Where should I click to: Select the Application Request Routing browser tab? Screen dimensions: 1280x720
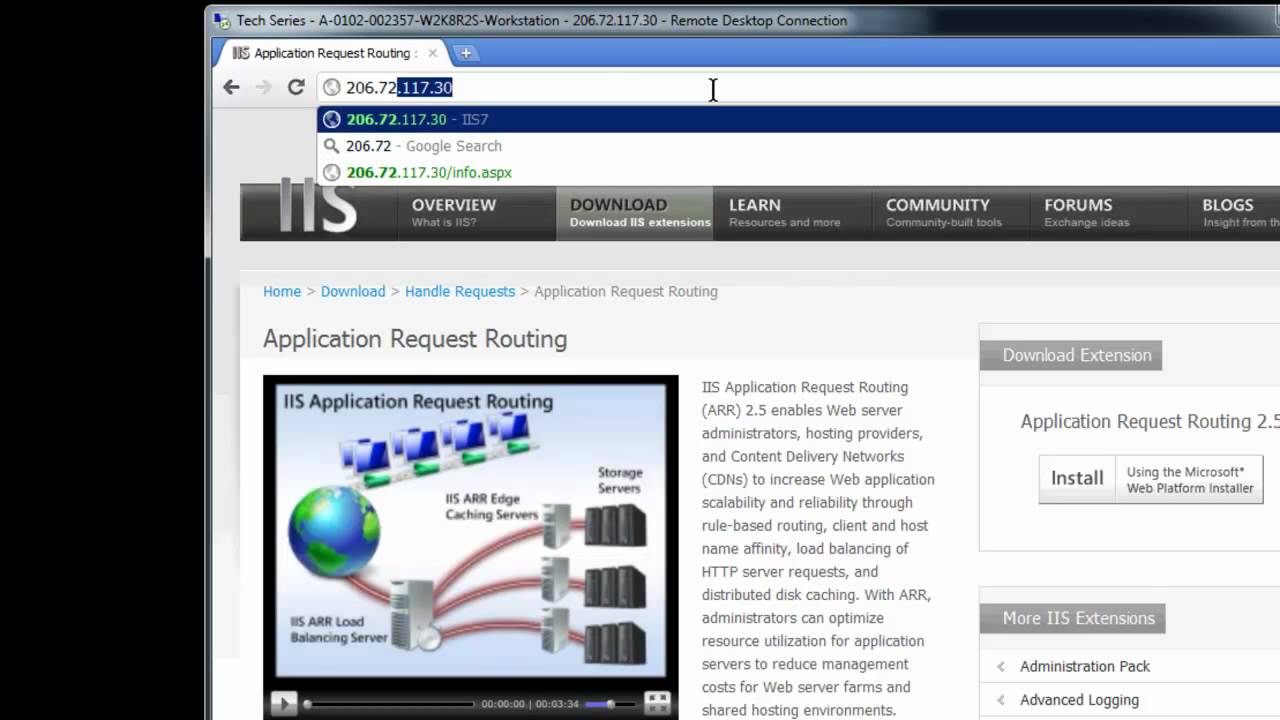coord(334,53)
